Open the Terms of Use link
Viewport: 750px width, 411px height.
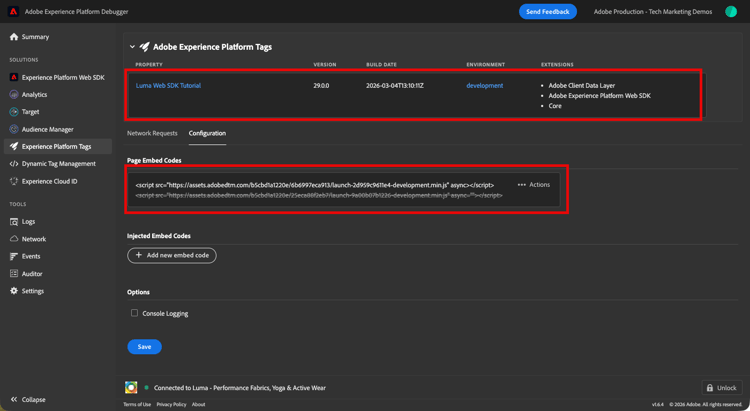click(x=137, y=404)
